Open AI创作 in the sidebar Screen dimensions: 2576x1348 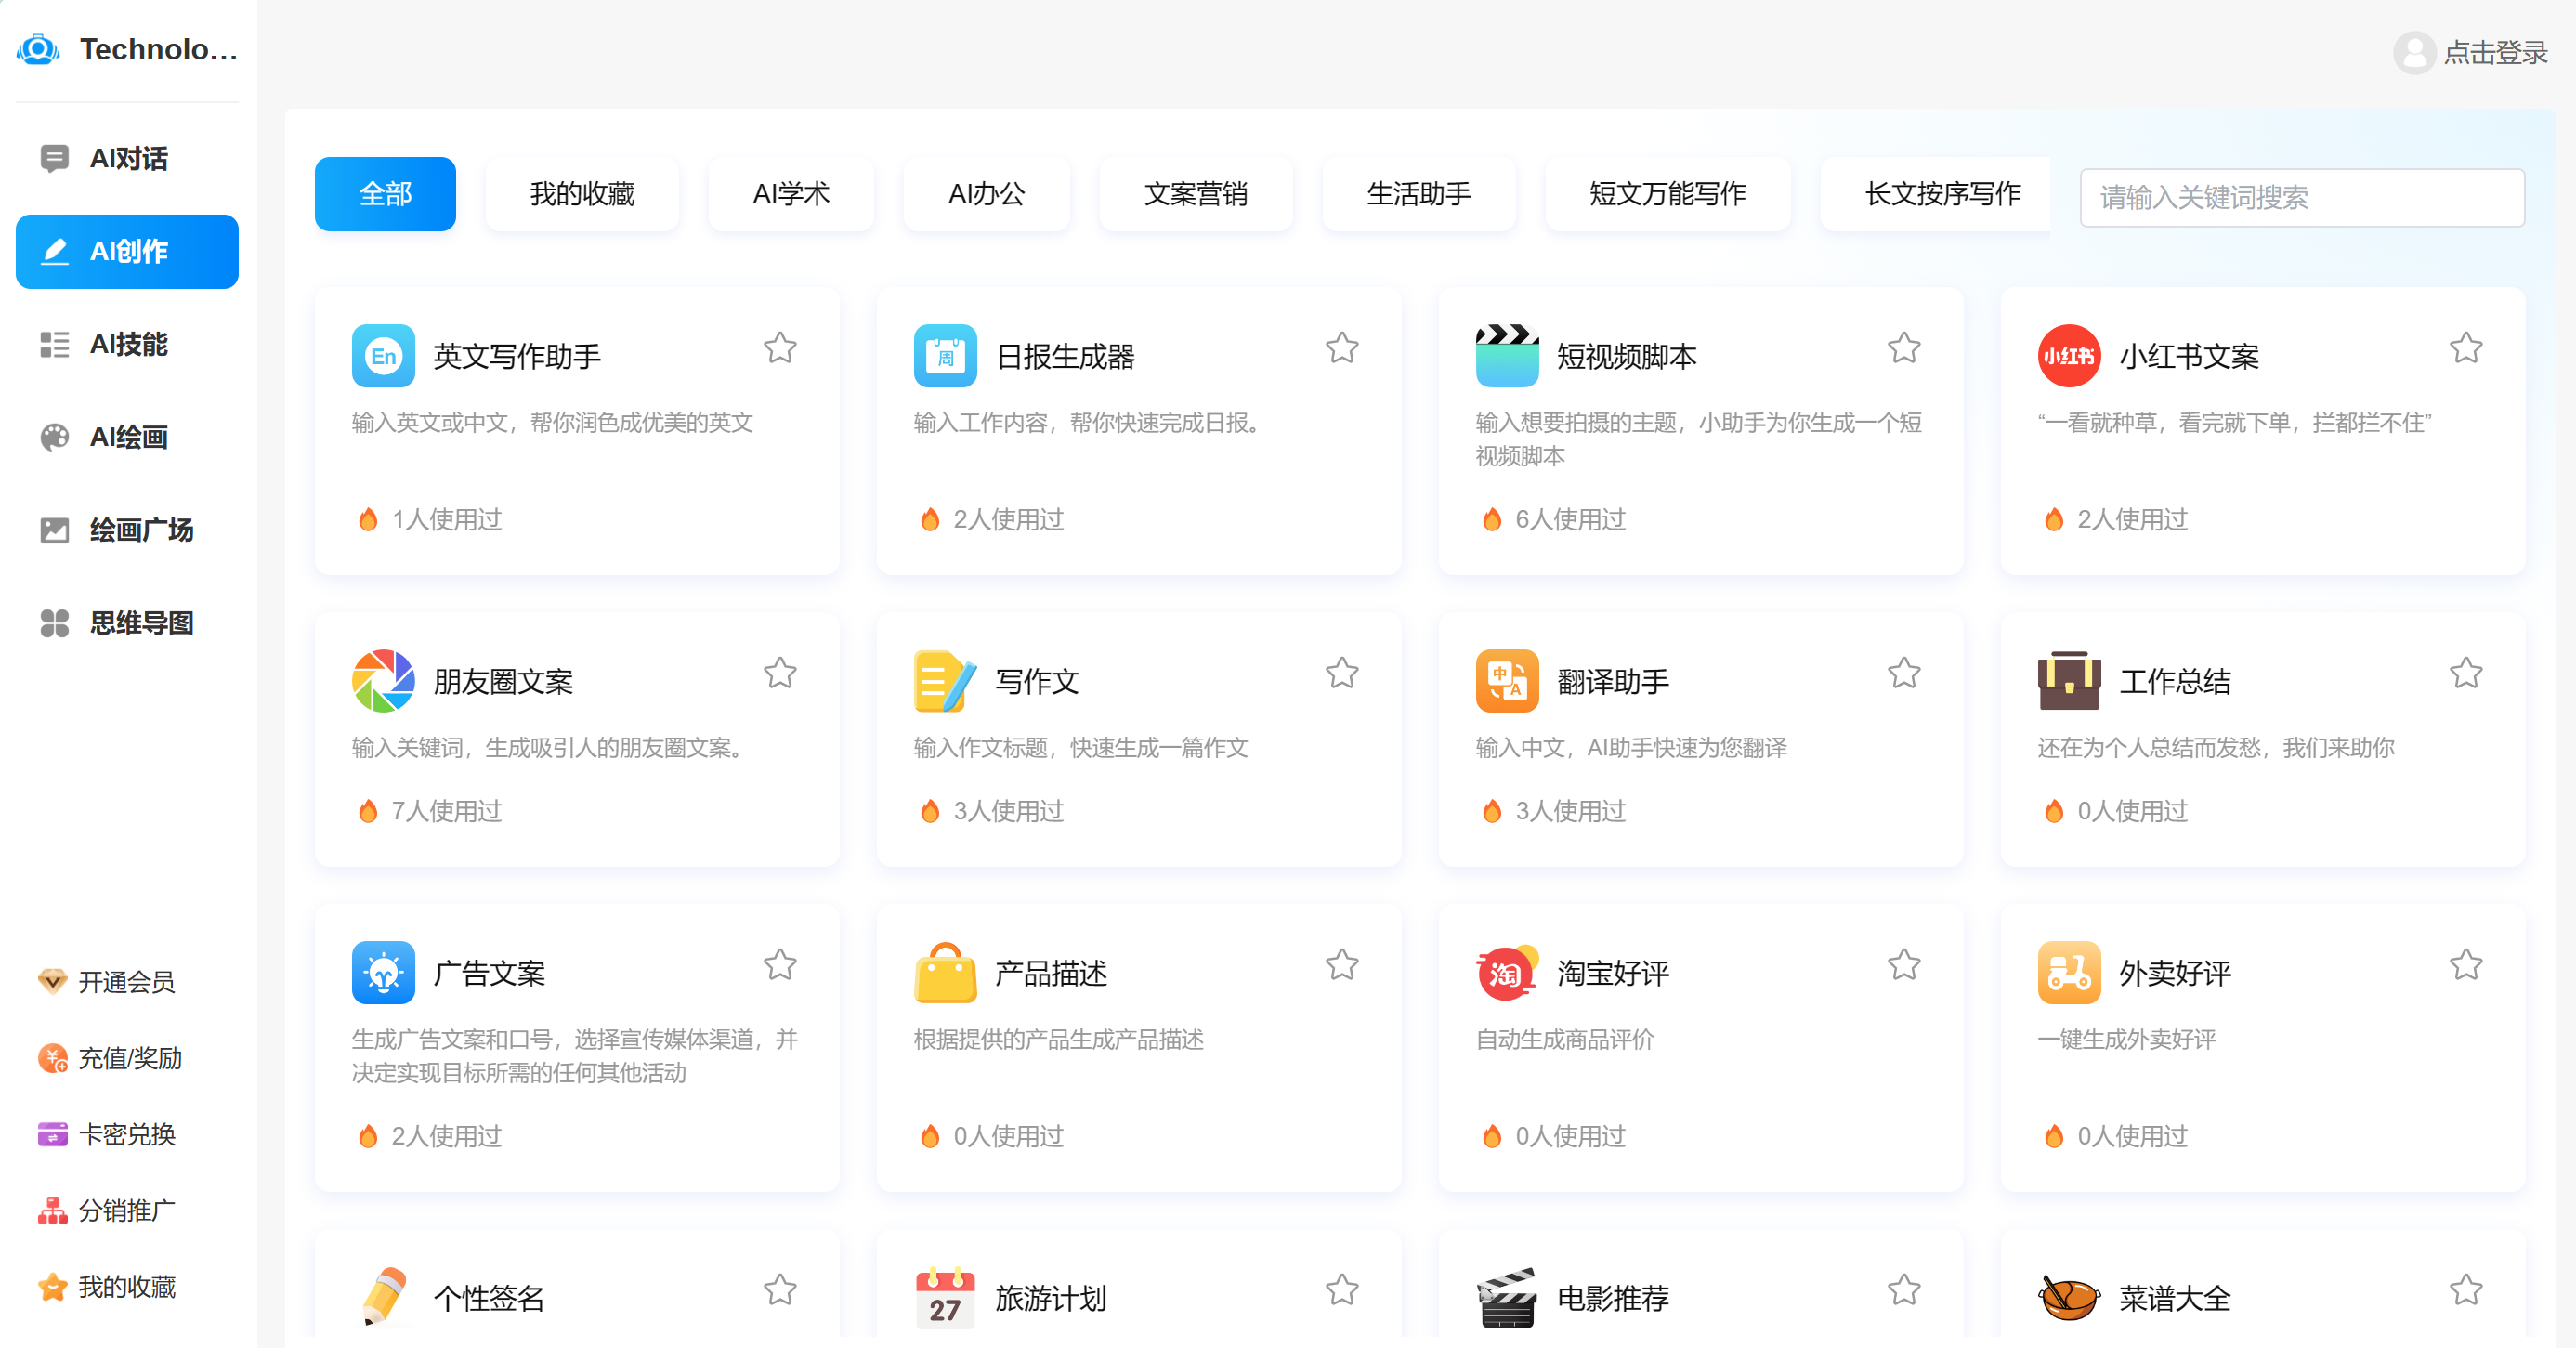127,251
